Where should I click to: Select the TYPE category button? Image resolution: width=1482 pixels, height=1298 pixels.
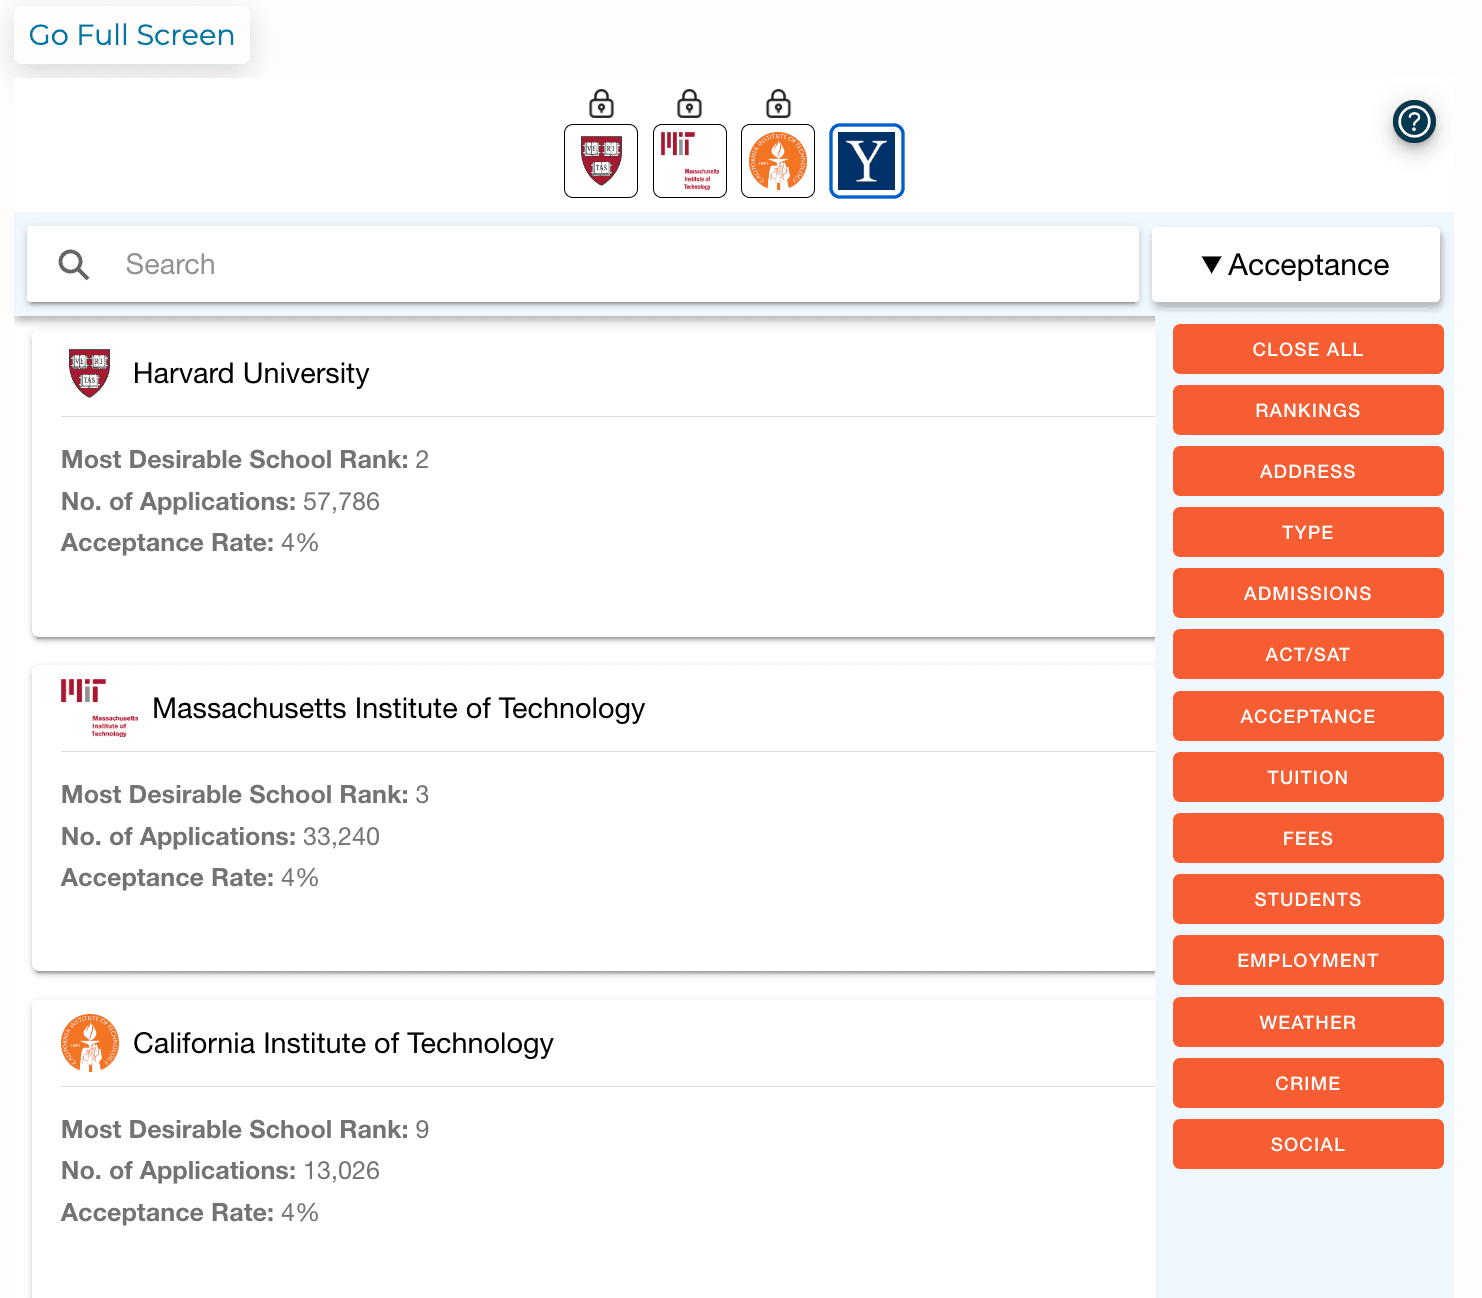click(x=1308, y=532)
